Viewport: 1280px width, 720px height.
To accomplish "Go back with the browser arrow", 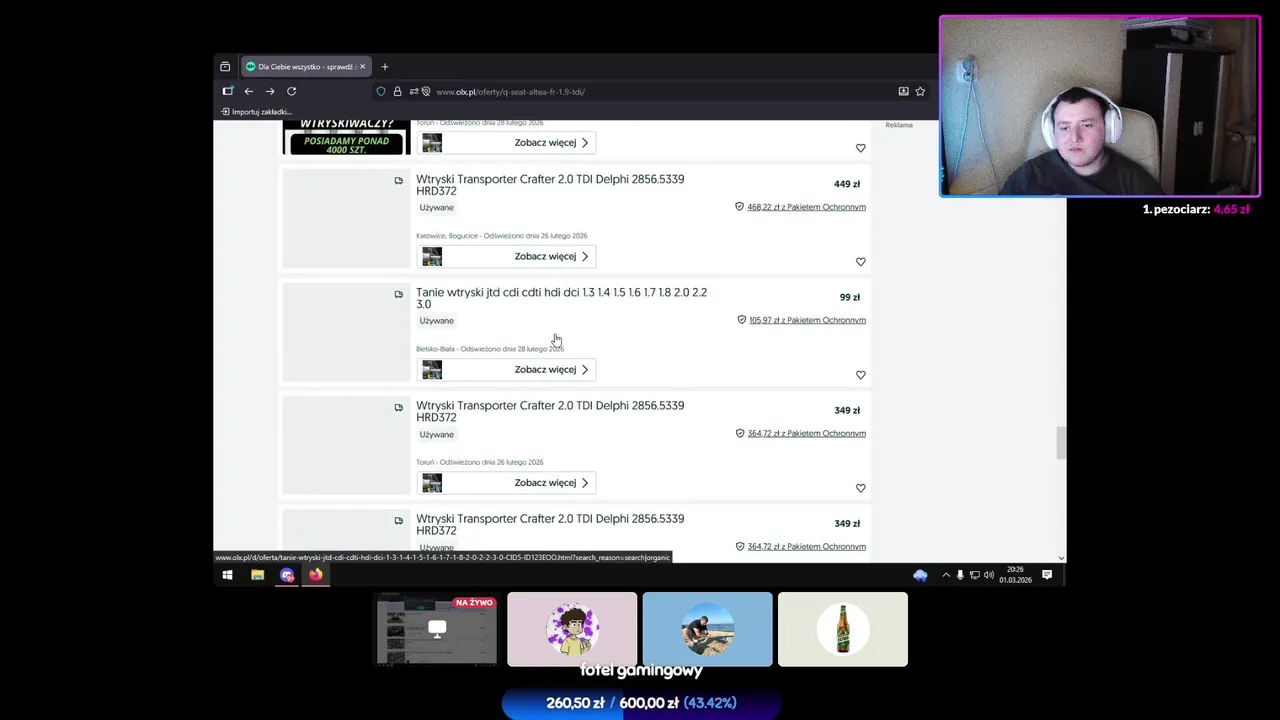I will pos(249,91).
